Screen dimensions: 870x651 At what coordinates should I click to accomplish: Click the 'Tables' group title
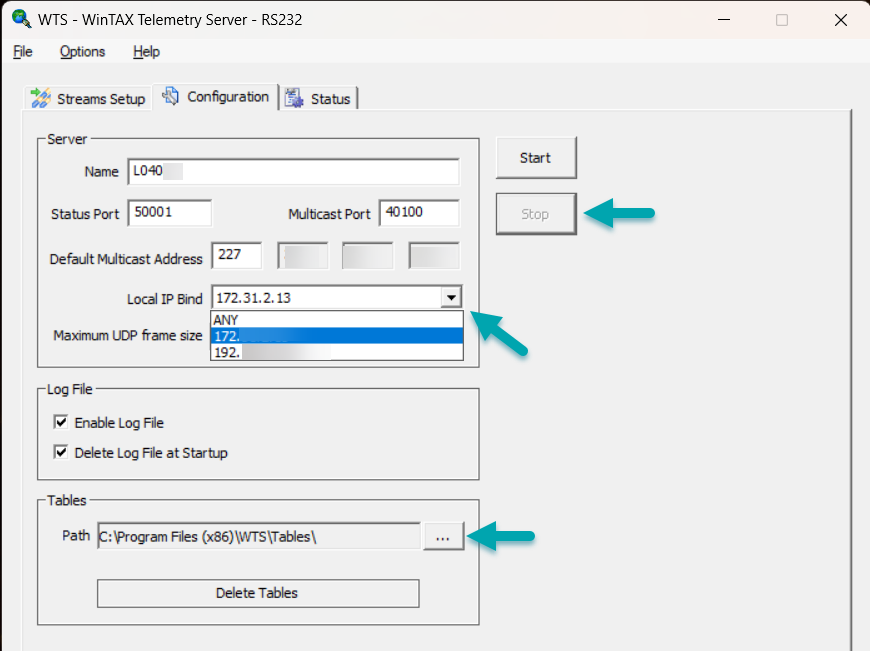(67, 501)
